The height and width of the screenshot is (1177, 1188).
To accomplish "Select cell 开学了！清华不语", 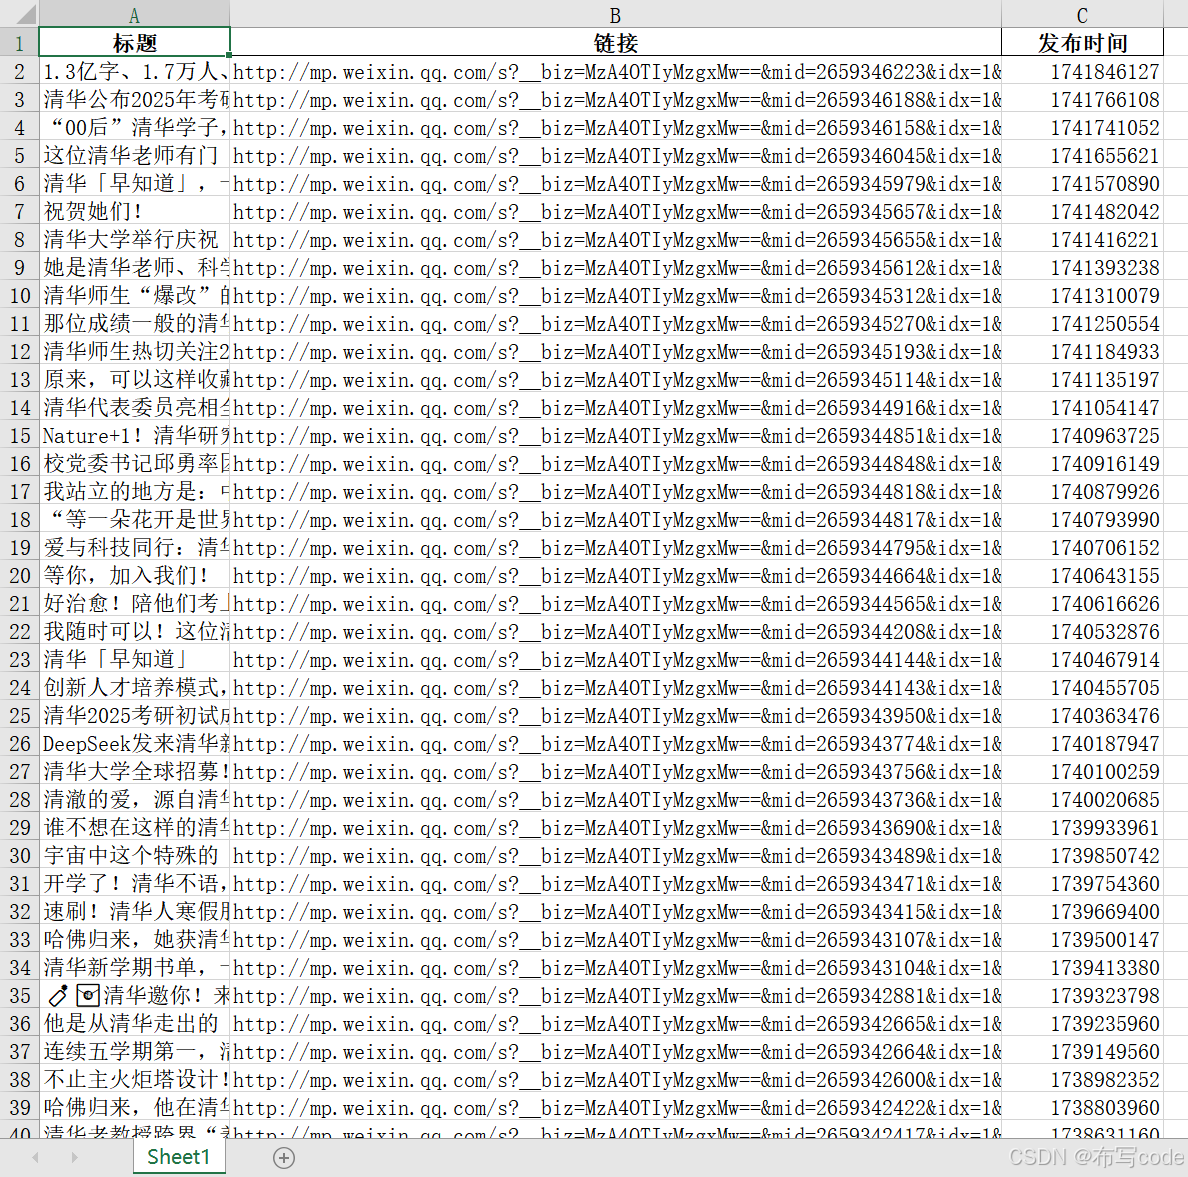I will pos(134,884).
